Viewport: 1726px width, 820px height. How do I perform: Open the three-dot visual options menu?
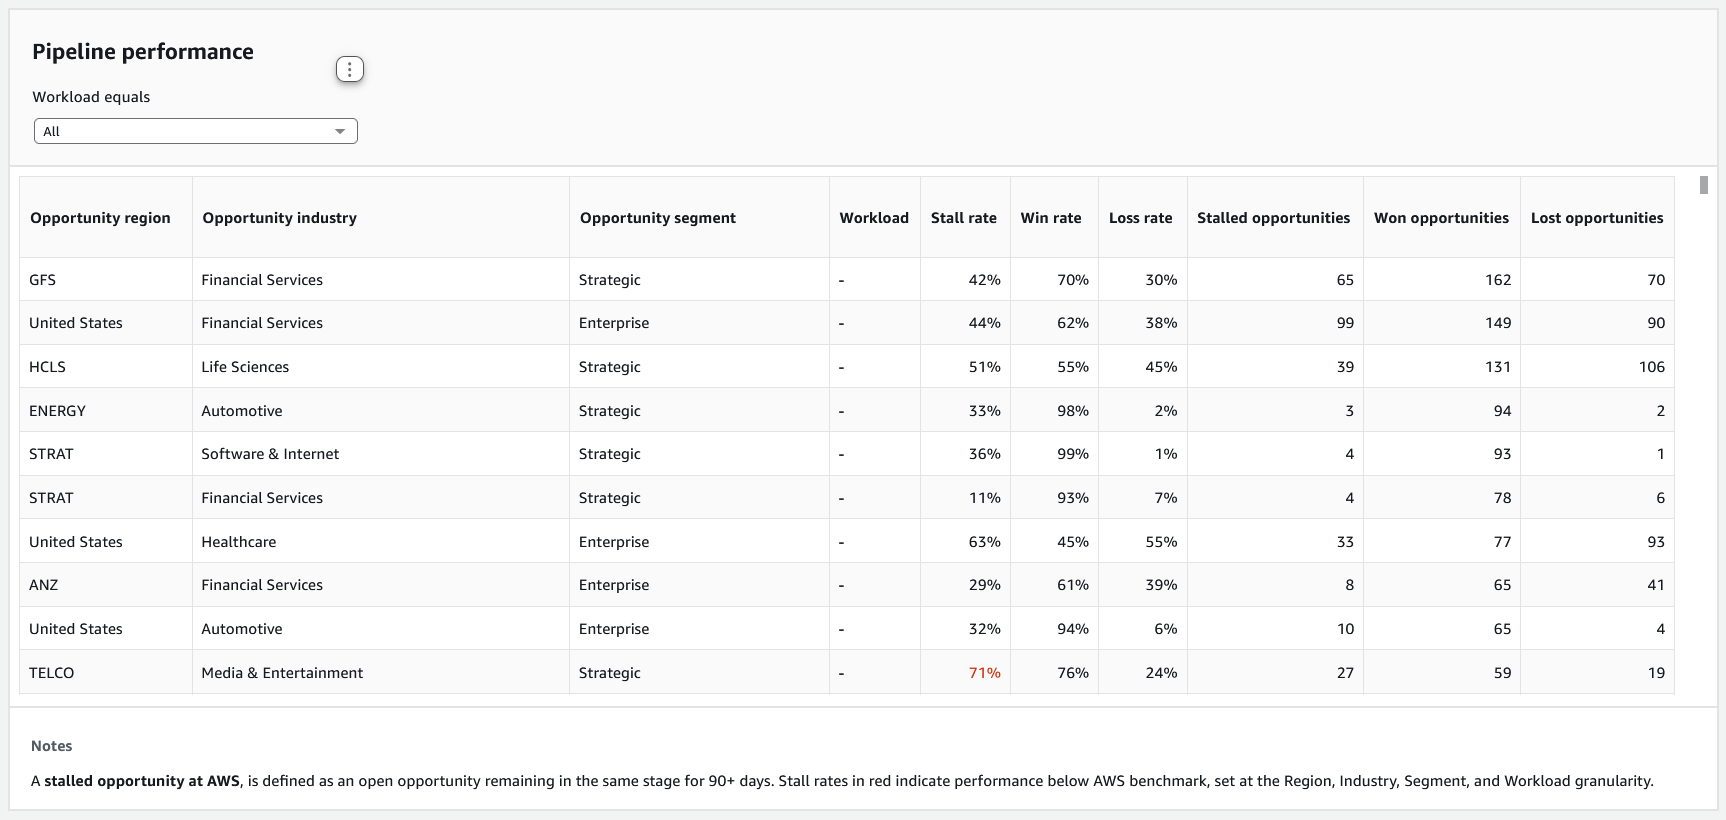tap(349, 69)
